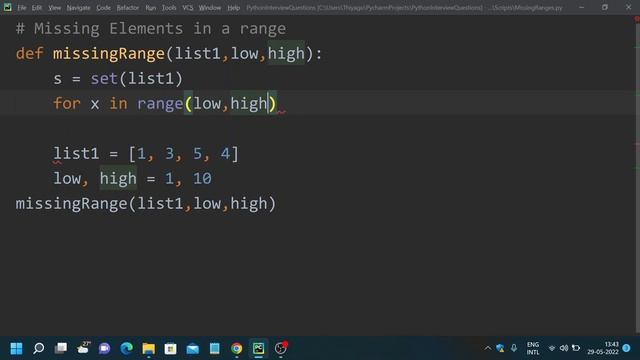
Task: Open the View menu
Action: coord(54,8)
